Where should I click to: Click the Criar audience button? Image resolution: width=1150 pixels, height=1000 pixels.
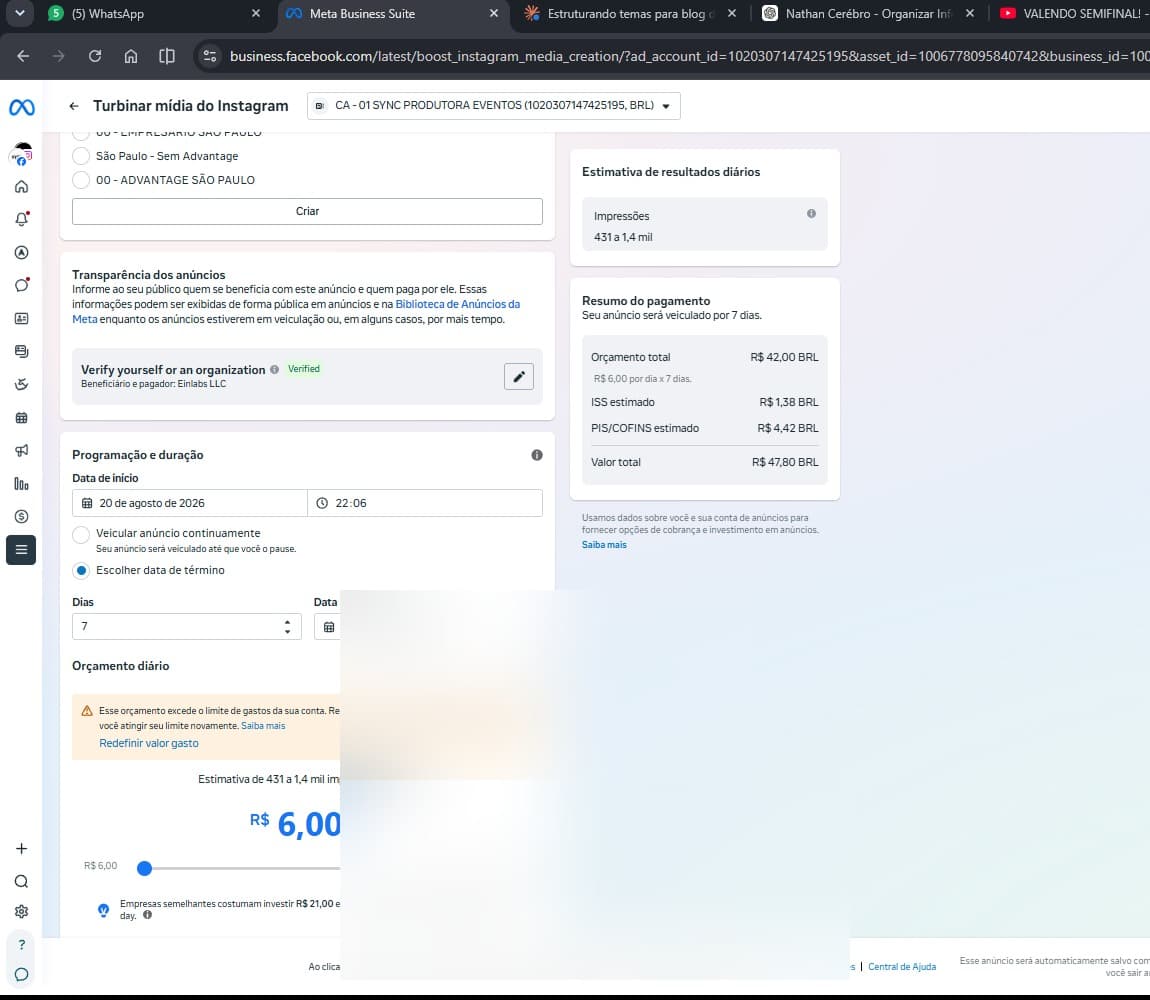[x=307, y=211]
